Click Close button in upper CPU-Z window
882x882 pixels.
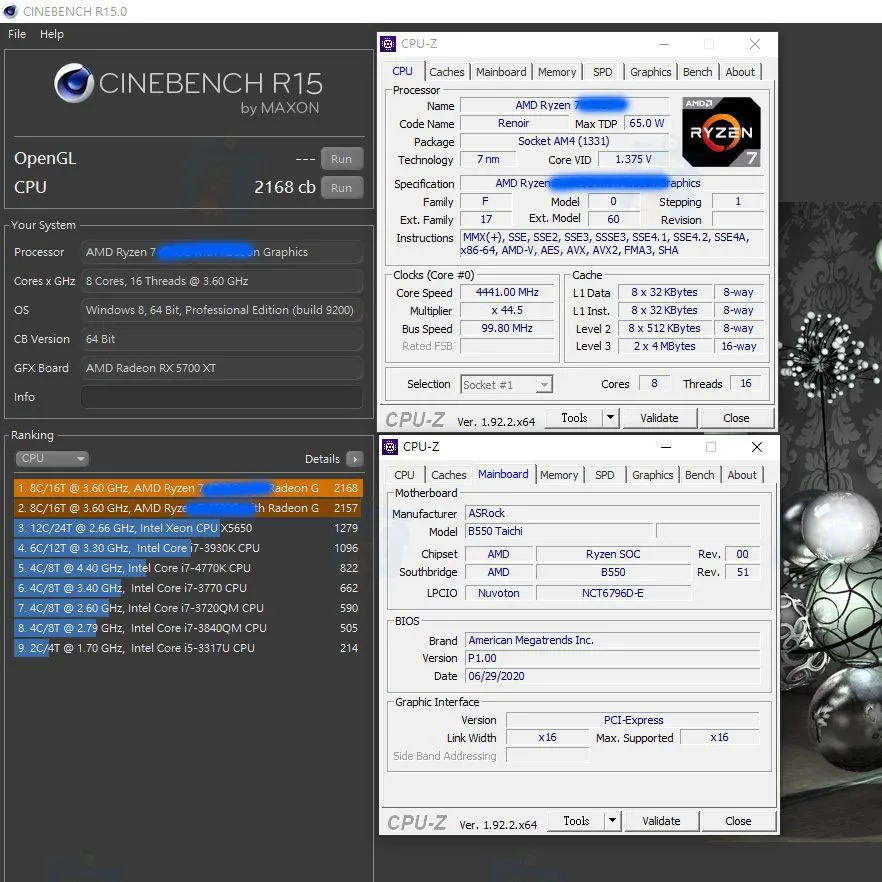click(736, 418)
